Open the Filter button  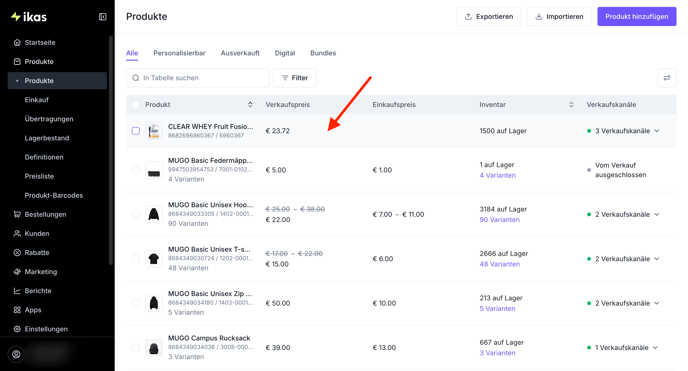[x=294, y=78]
